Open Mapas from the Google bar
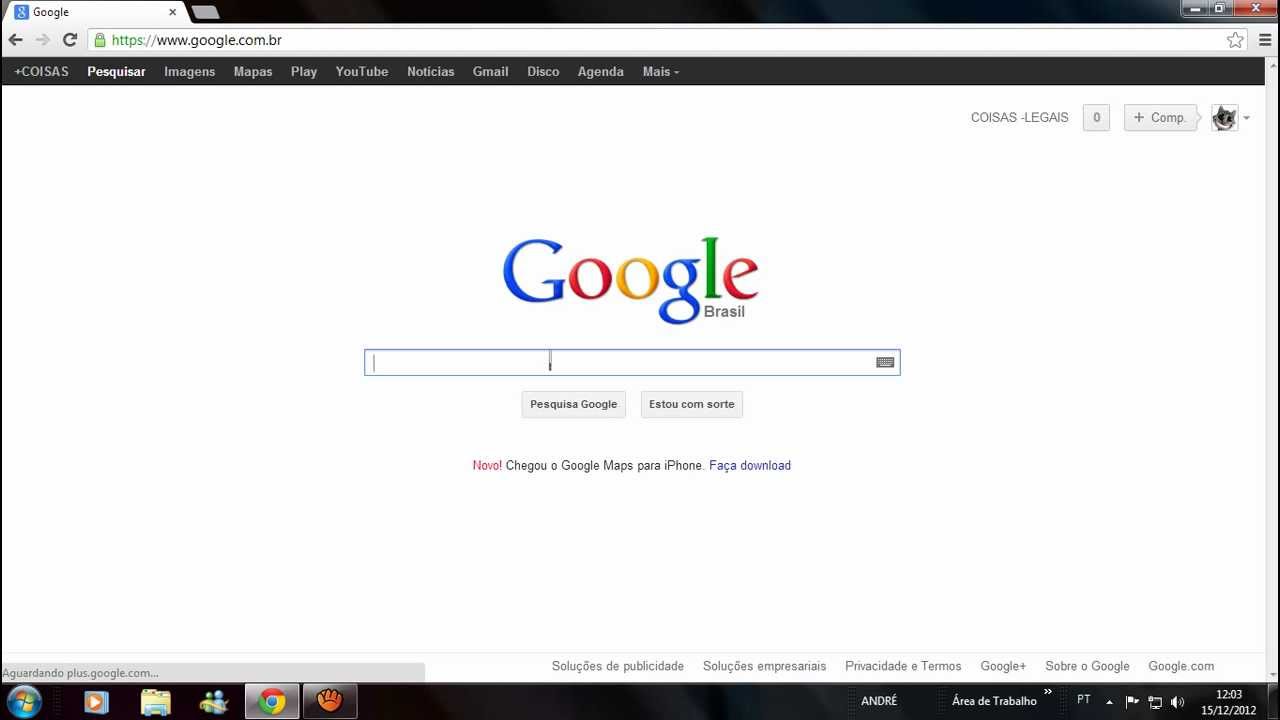This screenshot has height=720, width=1280. tap(253, 72)
